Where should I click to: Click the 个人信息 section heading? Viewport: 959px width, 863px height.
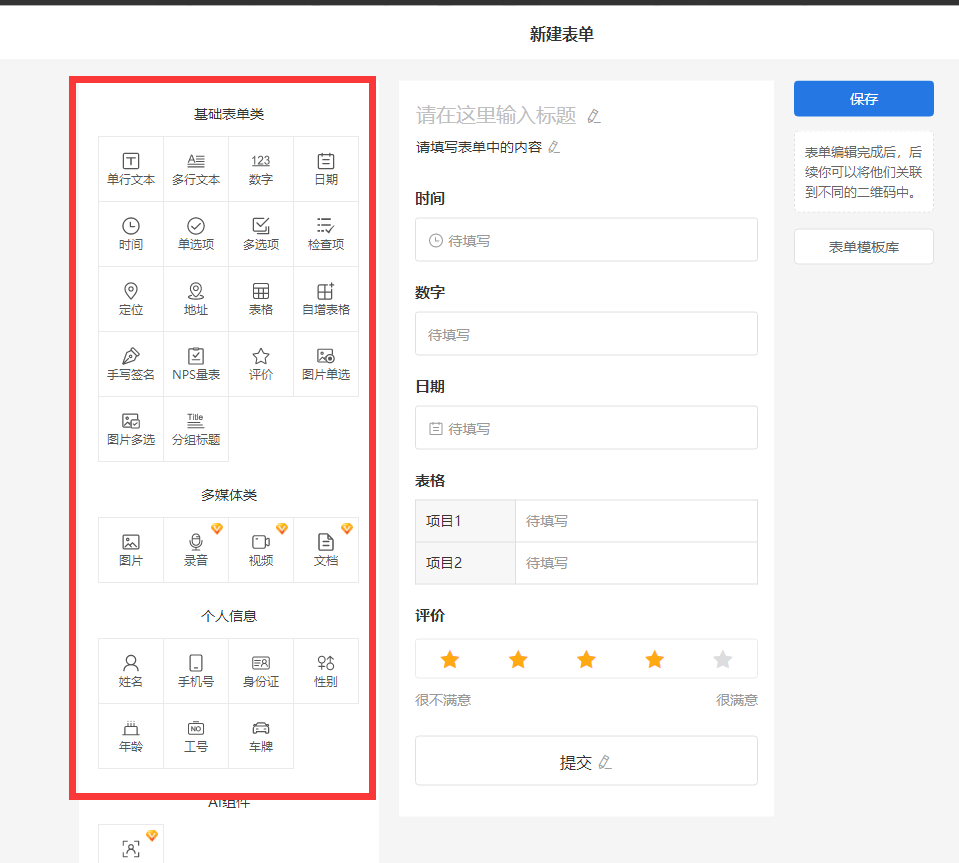[x=229, y=617]
